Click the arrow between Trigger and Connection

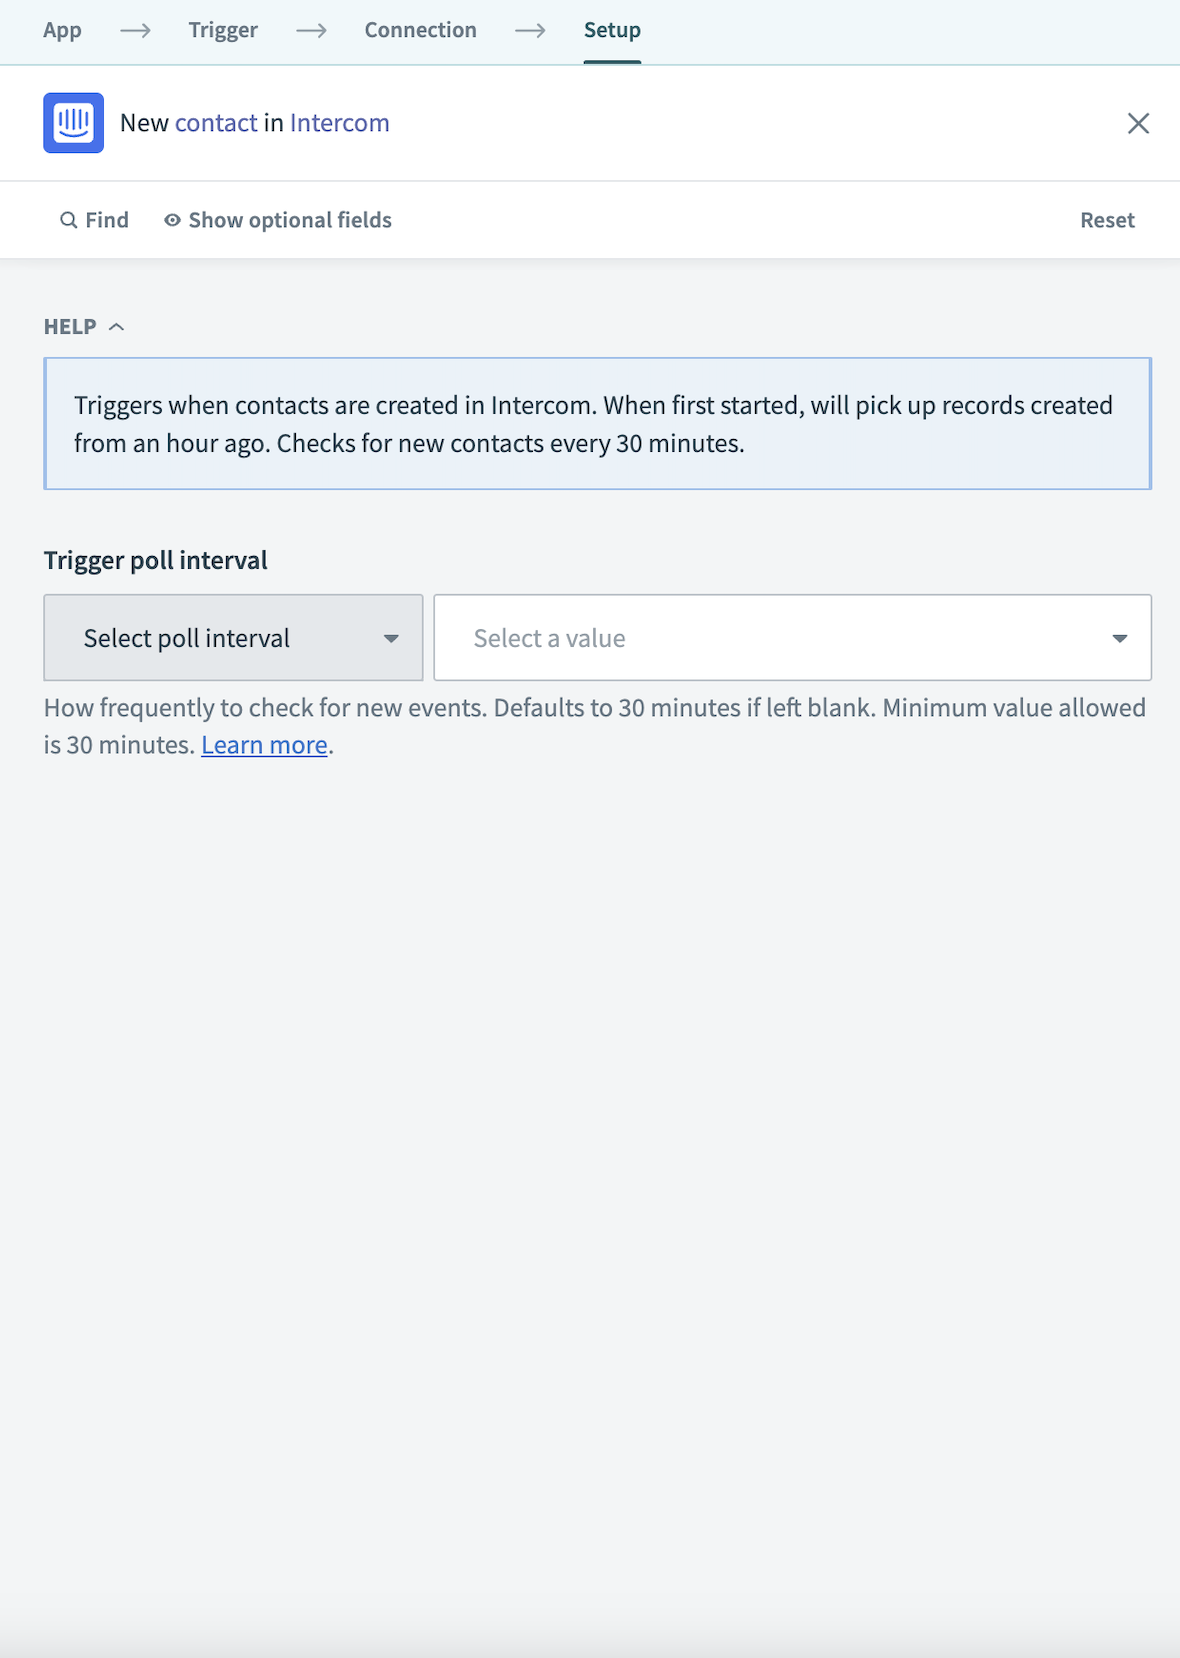click(x=311, y=31)
